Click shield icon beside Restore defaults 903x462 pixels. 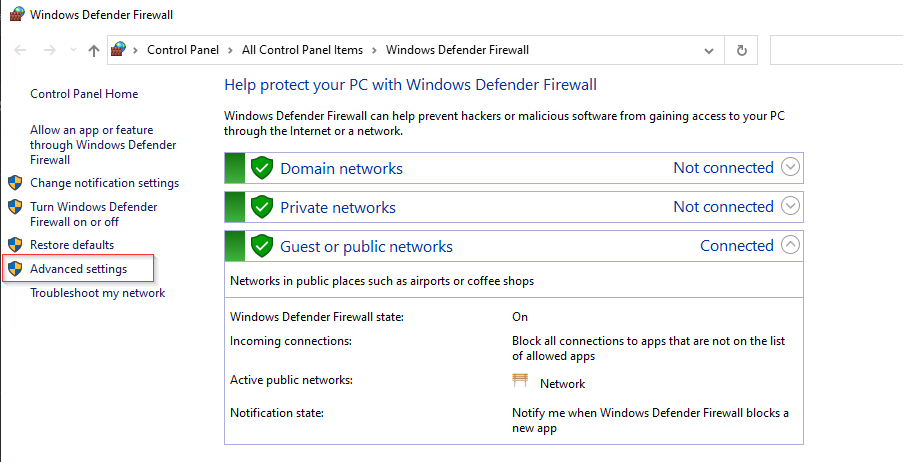15,245
